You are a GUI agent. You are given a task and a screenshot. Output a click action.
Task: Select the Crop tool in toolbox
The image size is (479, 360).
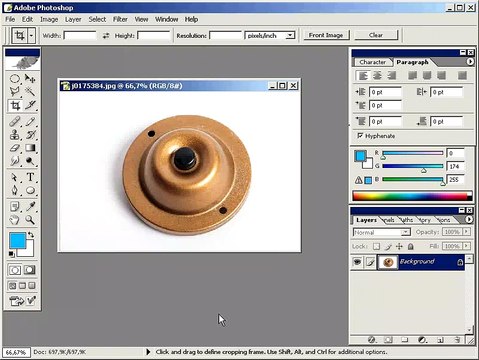(15, 106)
